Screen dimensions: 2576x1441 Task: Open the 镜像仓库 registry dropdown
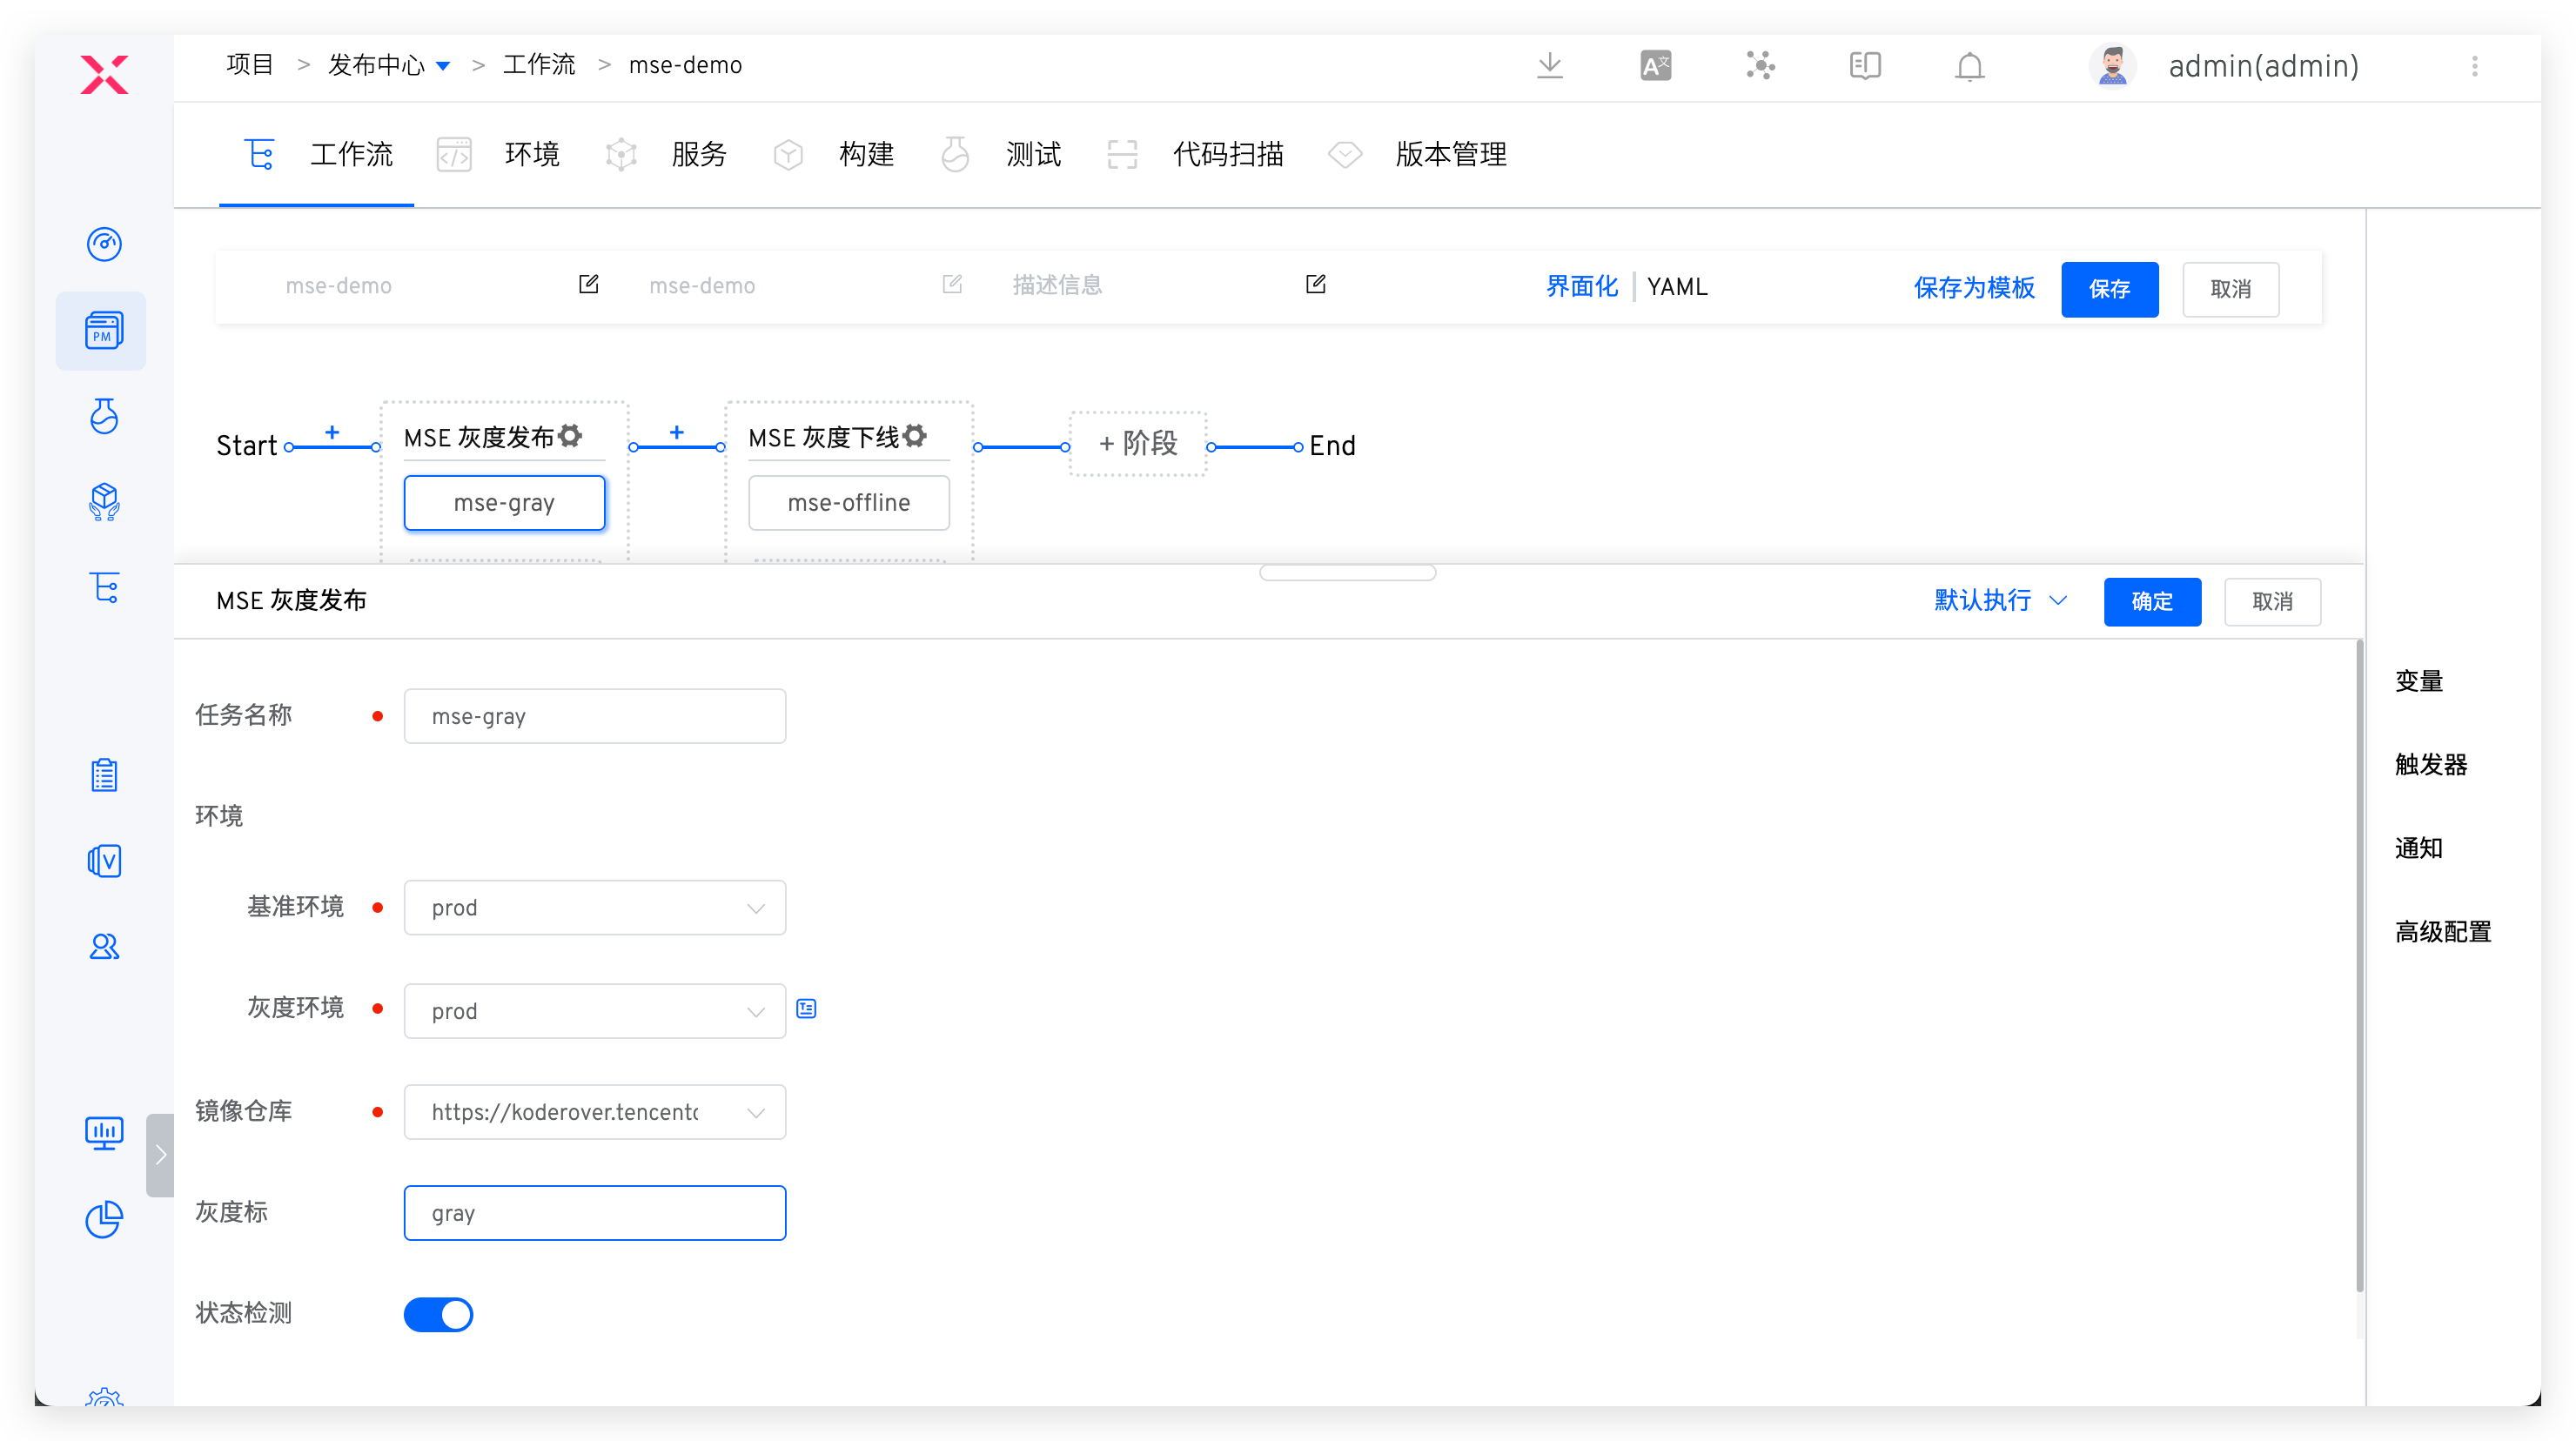point(594,1112)
